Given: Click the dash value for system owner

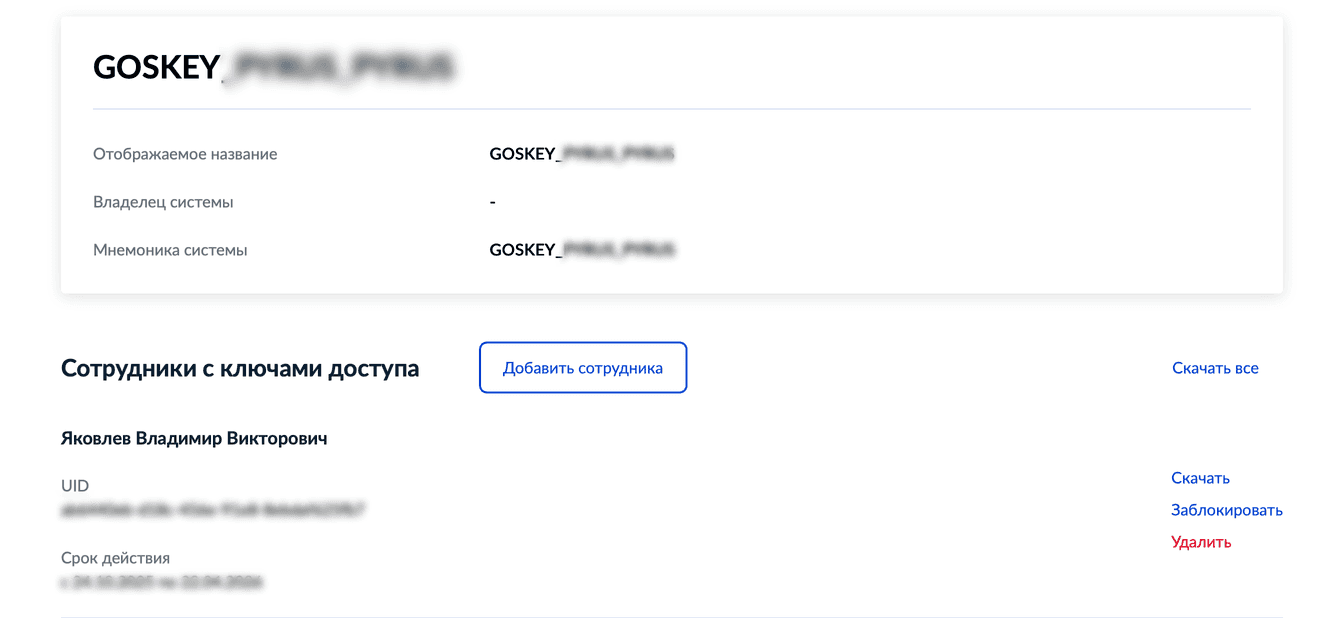Looking at the screenshot, I should pyautogui.click(x=493, y=202).
